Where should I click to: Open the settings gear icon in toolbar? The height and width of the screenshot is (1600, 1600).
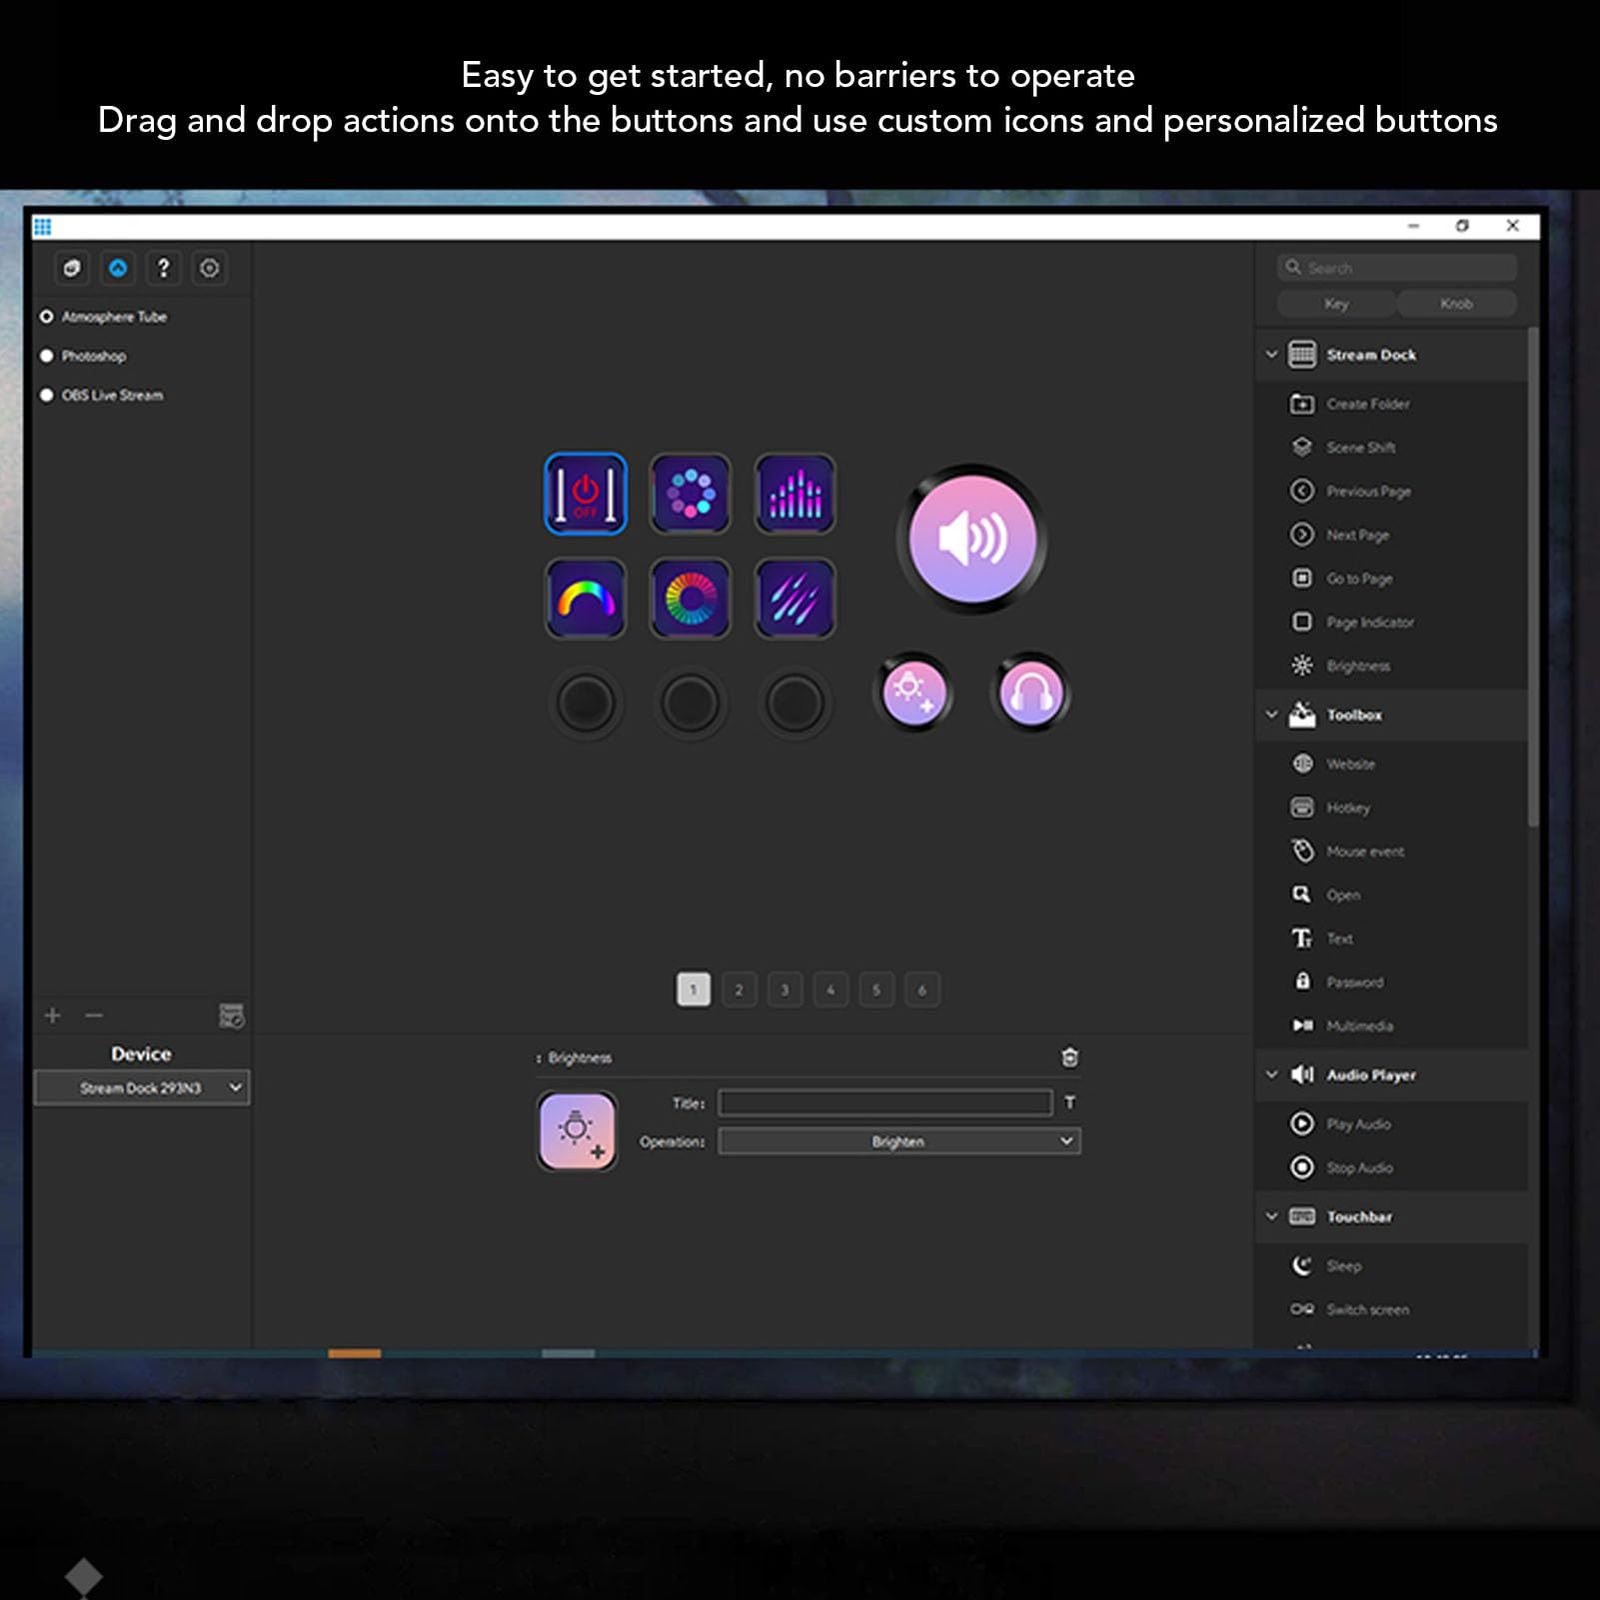(209, 268)
